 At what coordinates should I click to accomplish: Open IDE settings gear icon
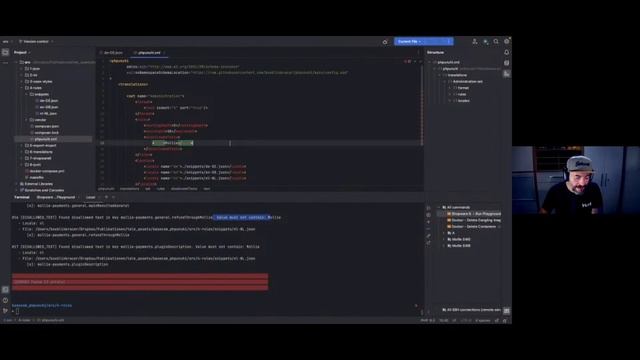[x=507, y=42]
